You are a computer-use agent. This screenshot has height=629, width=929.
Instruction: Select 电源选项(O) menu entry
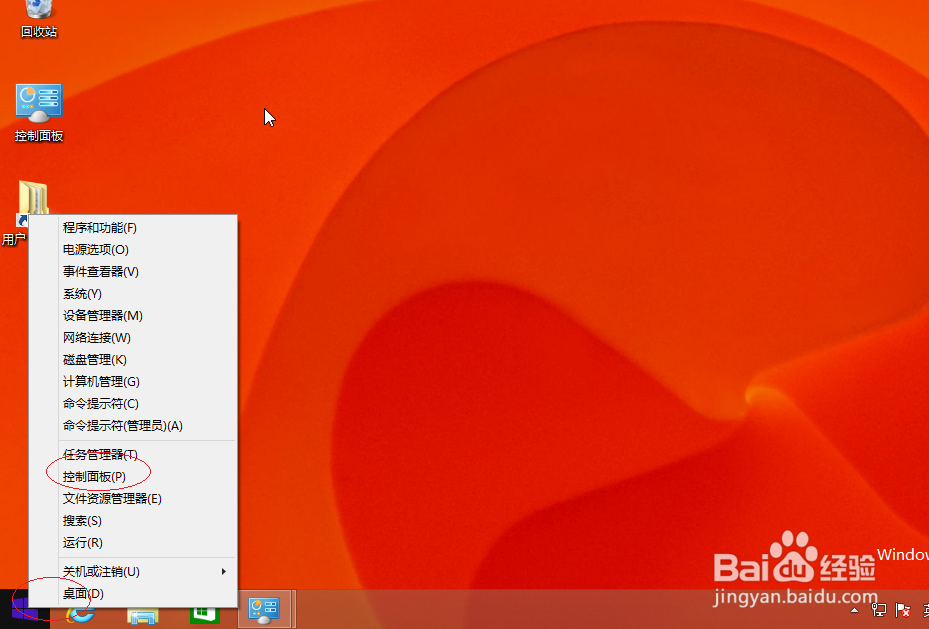(133, 250)
